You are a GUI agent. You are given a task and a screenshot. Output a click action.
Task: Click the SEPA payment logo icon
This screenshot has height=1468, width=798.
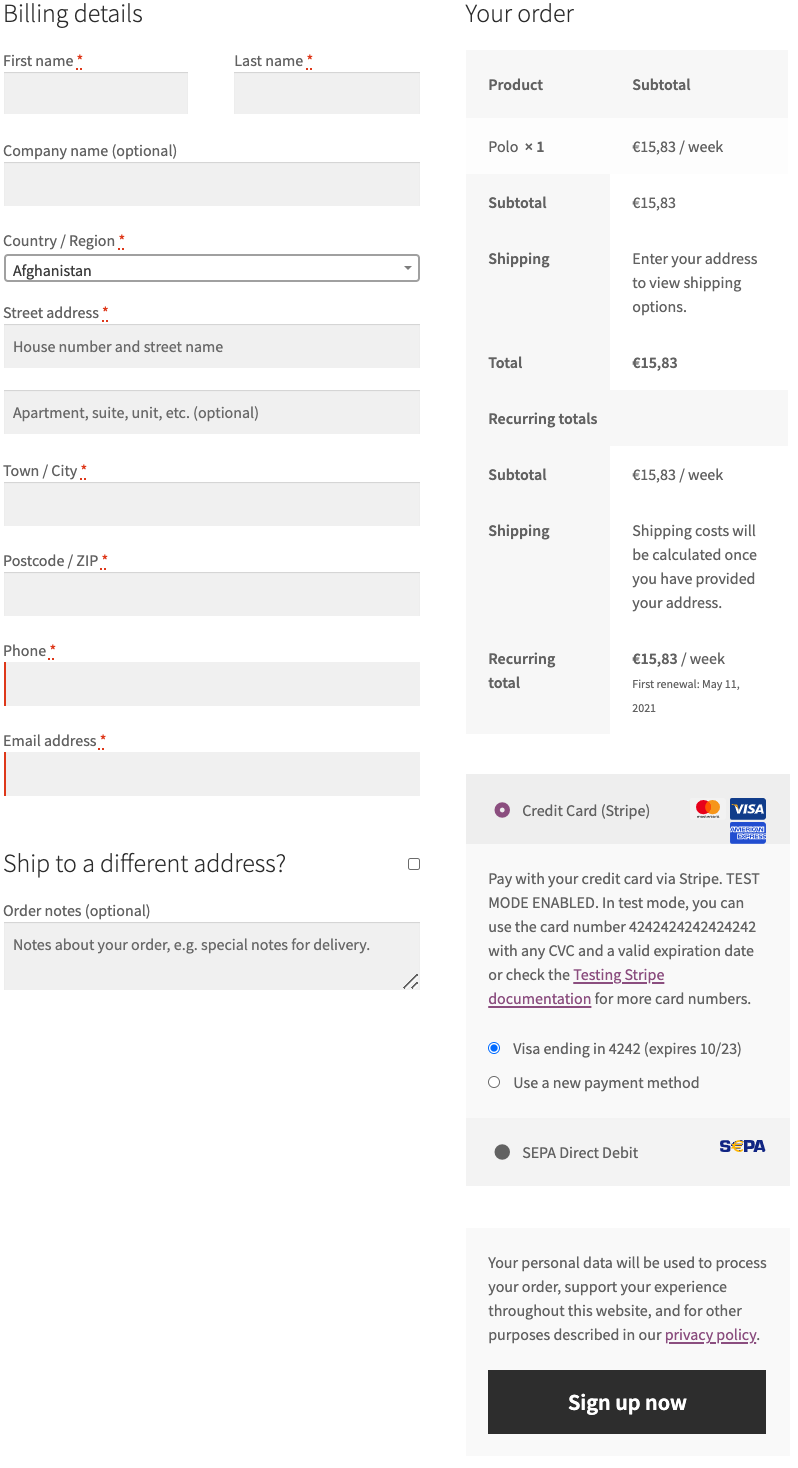pyautogui.click(x=742, y=1146)
